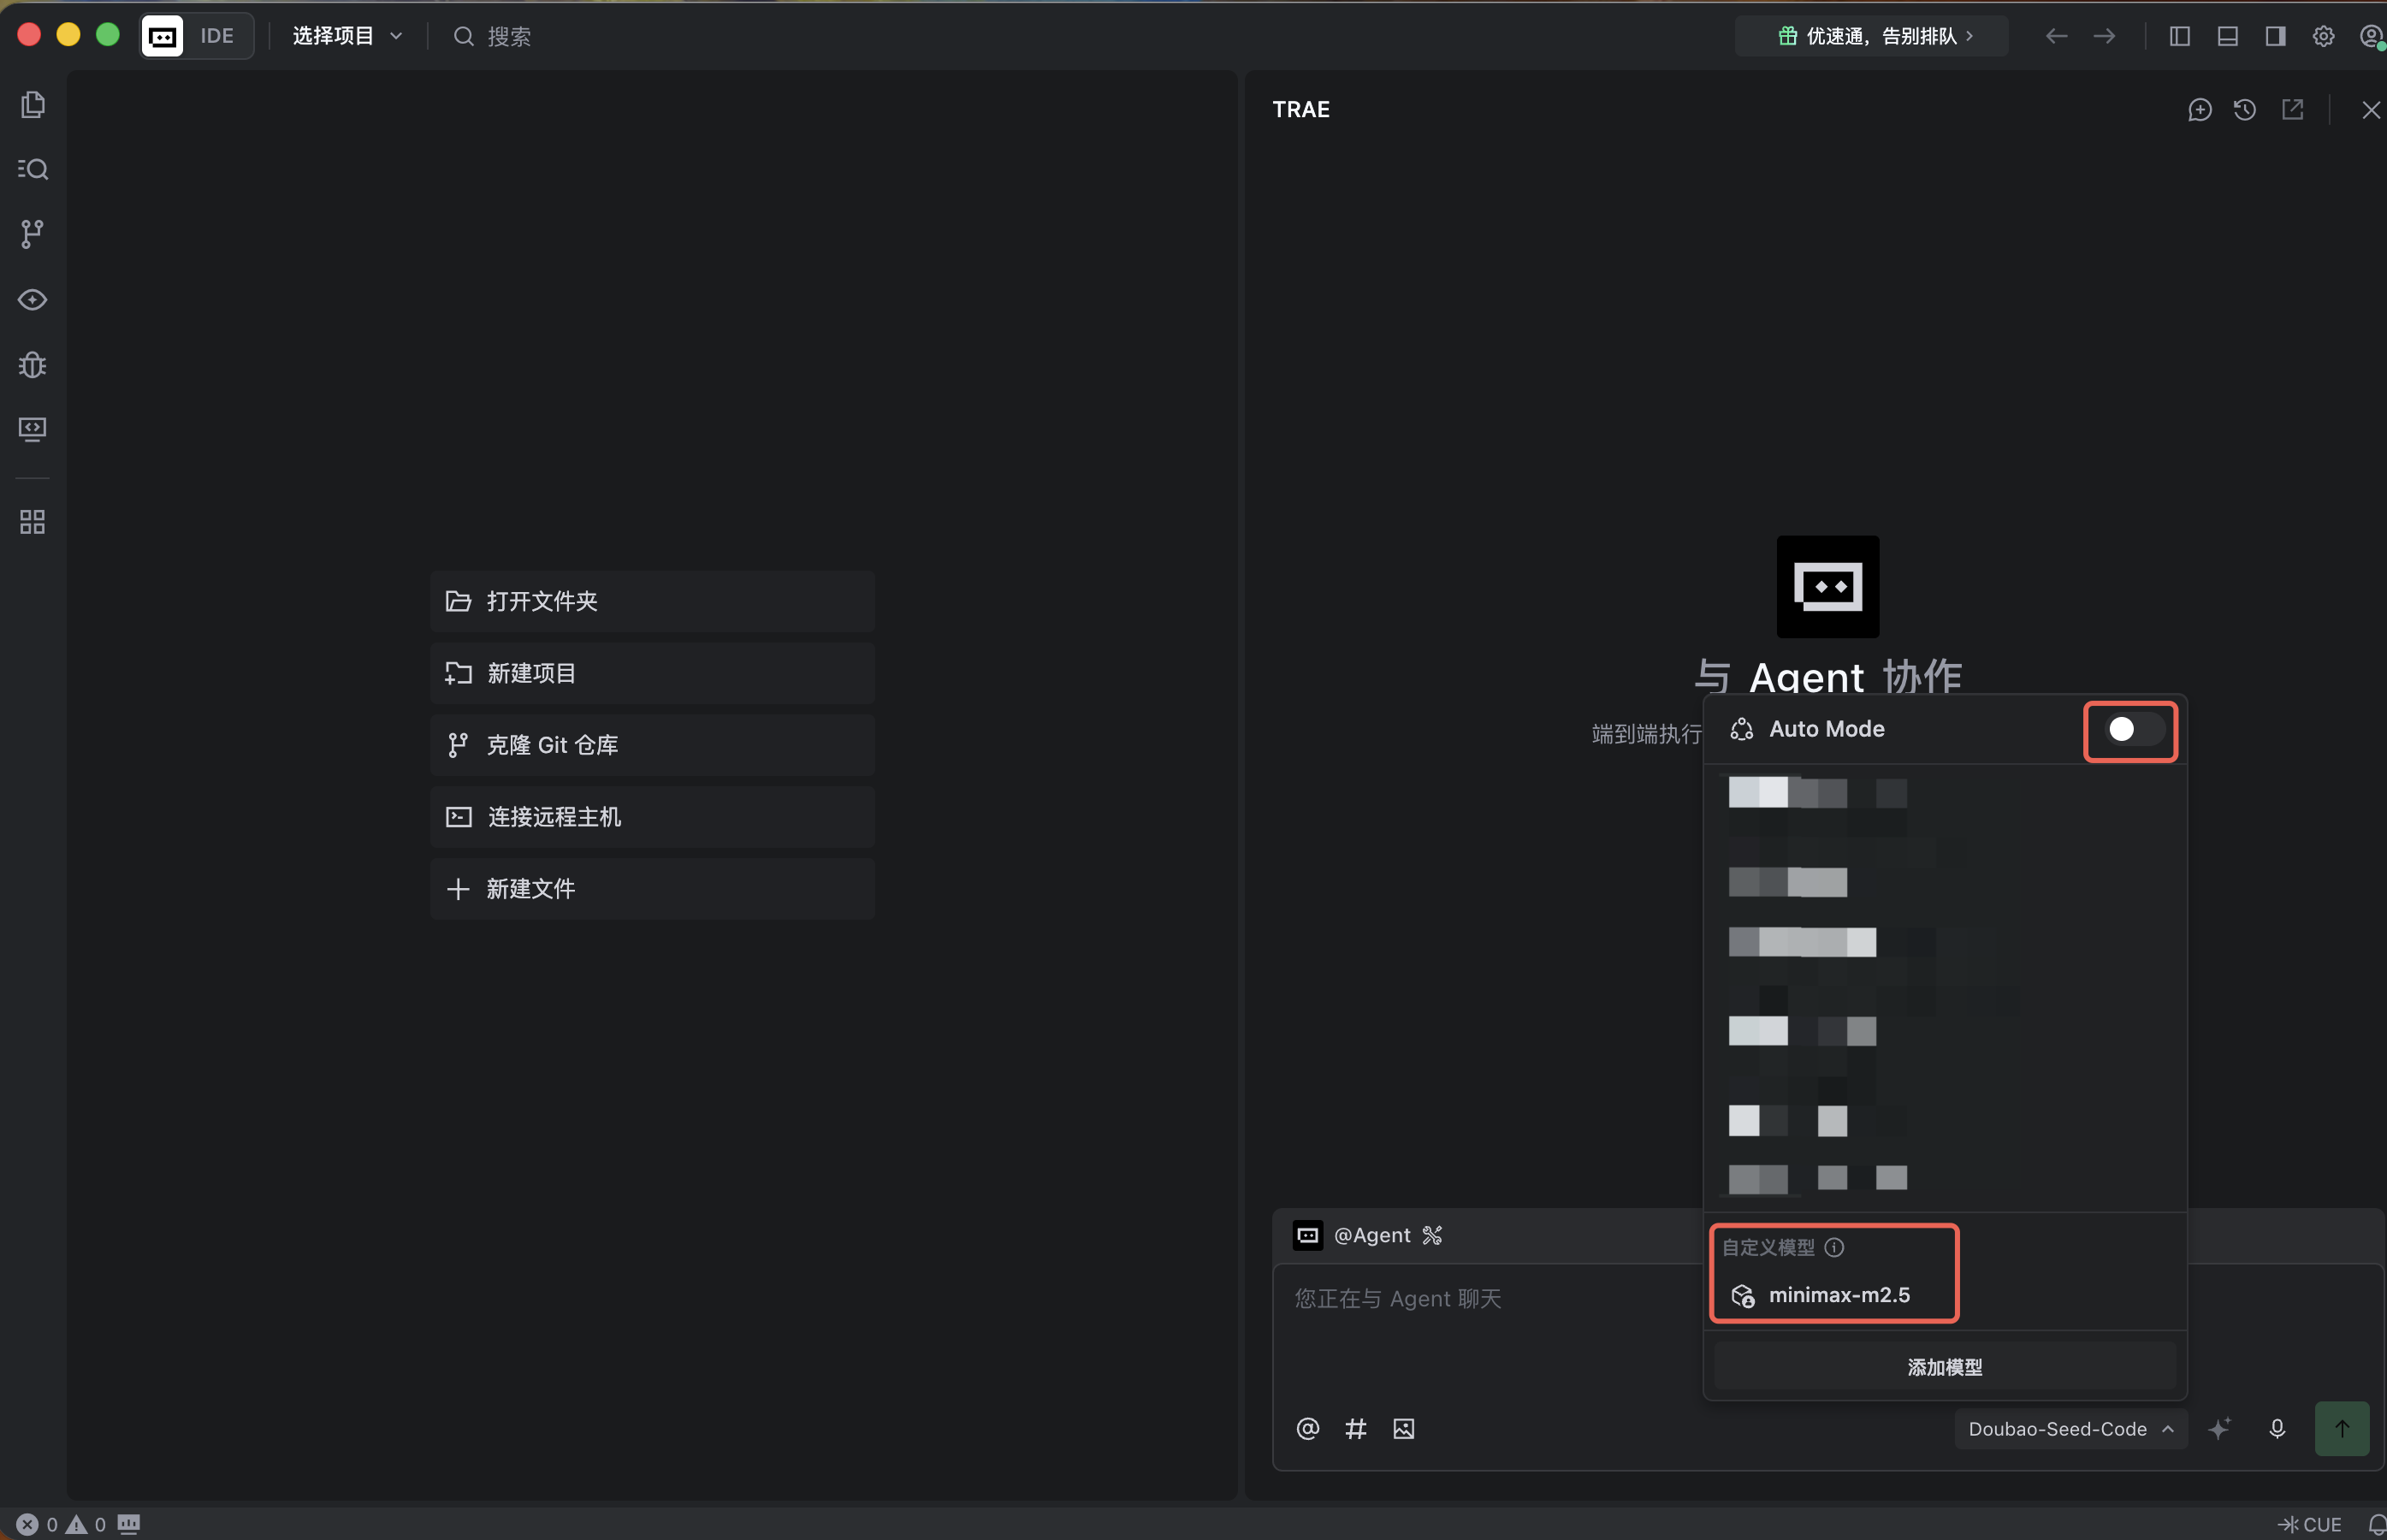Open the tools icon beside @Agent
2387x1540 pixels.
(x=1432, y=1235)
